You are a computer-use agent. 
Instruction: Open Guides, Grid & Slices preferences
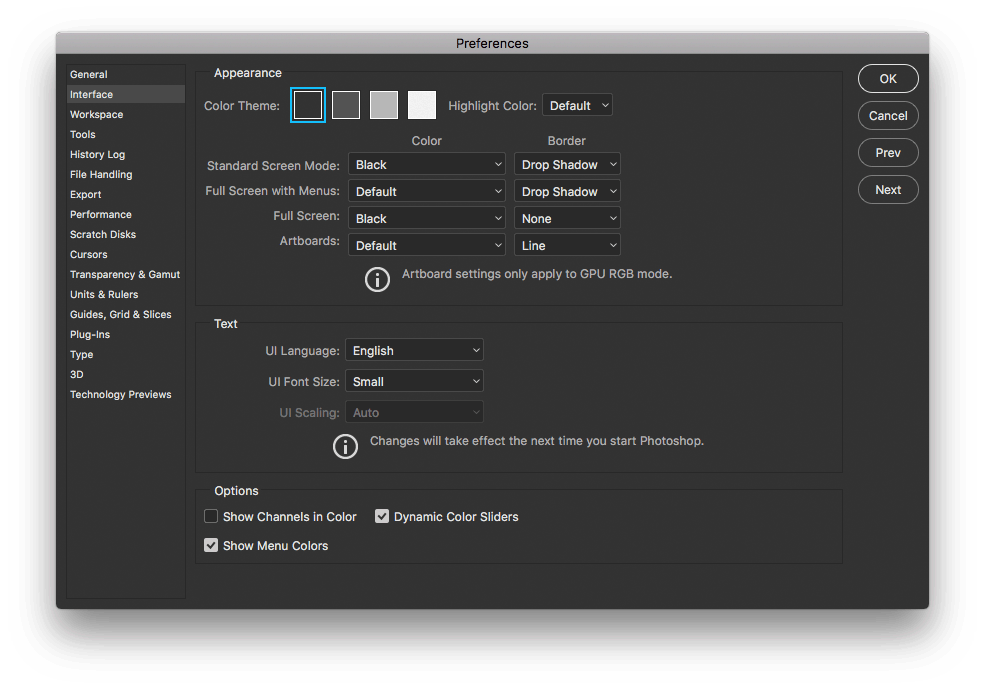(126, 315)
